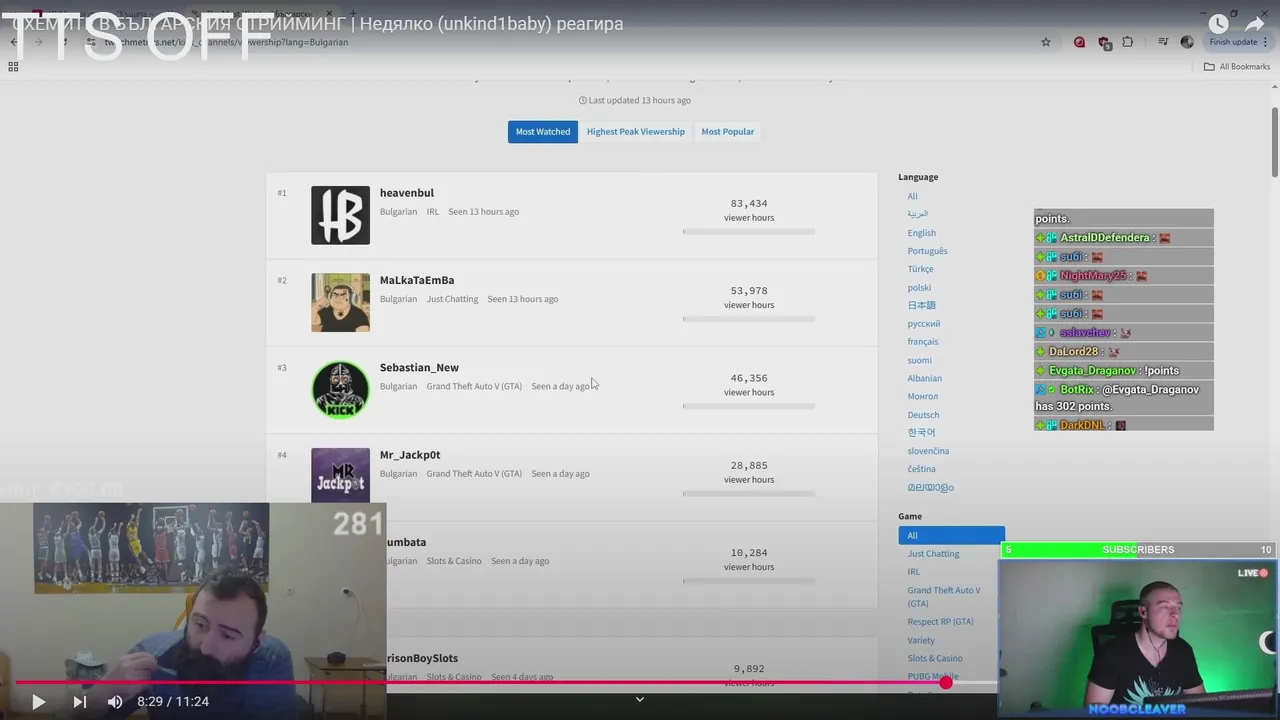Click the browser address bar URL
The image size is (1280, 720).
pos(226,42)
